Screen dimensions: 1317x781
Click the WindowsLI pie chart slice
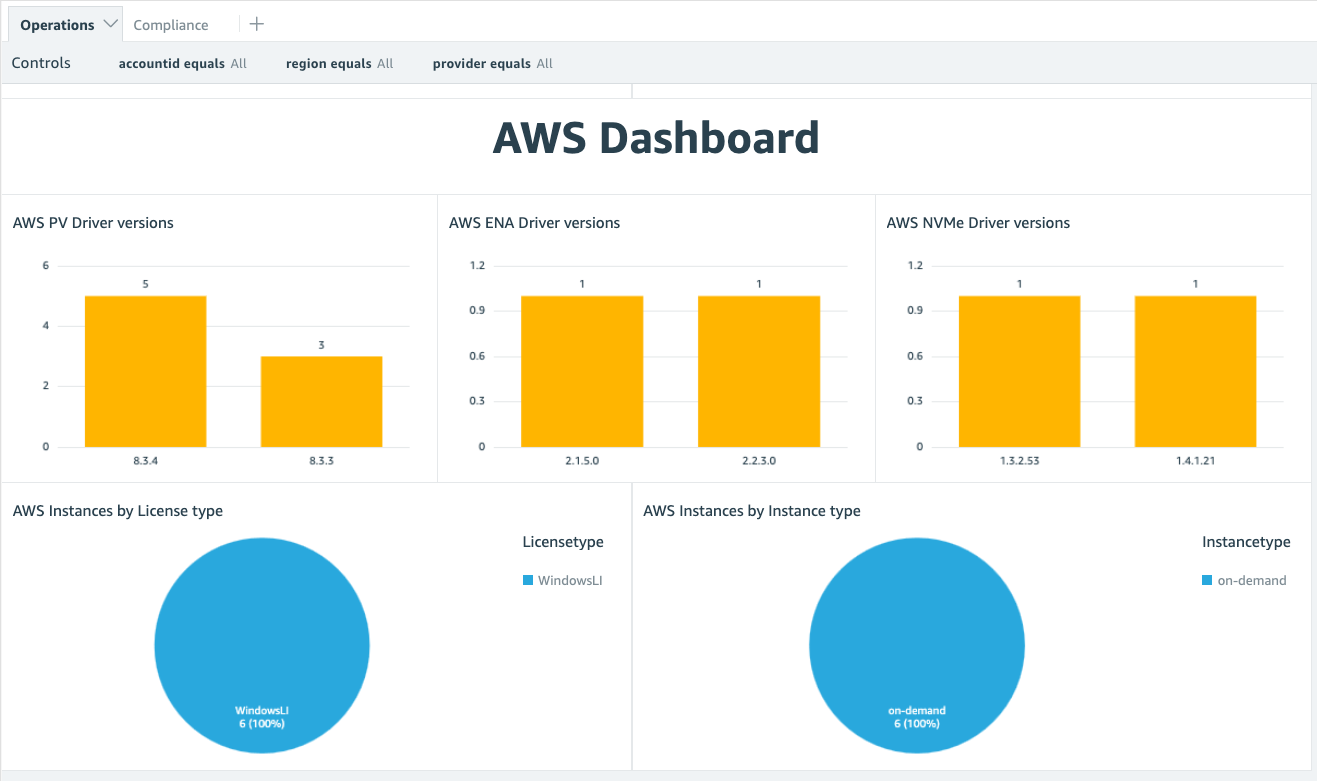[262, 630]
